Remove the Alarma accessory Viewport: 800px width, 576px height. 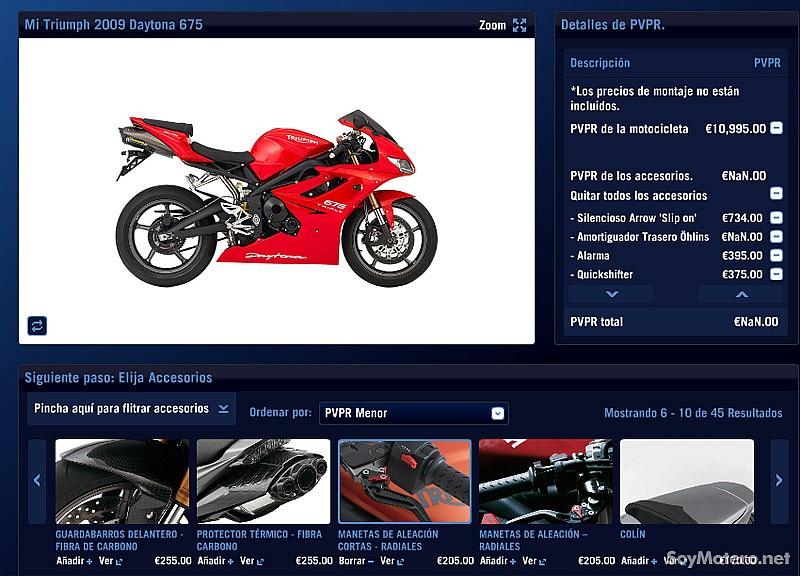click(776, 256)
